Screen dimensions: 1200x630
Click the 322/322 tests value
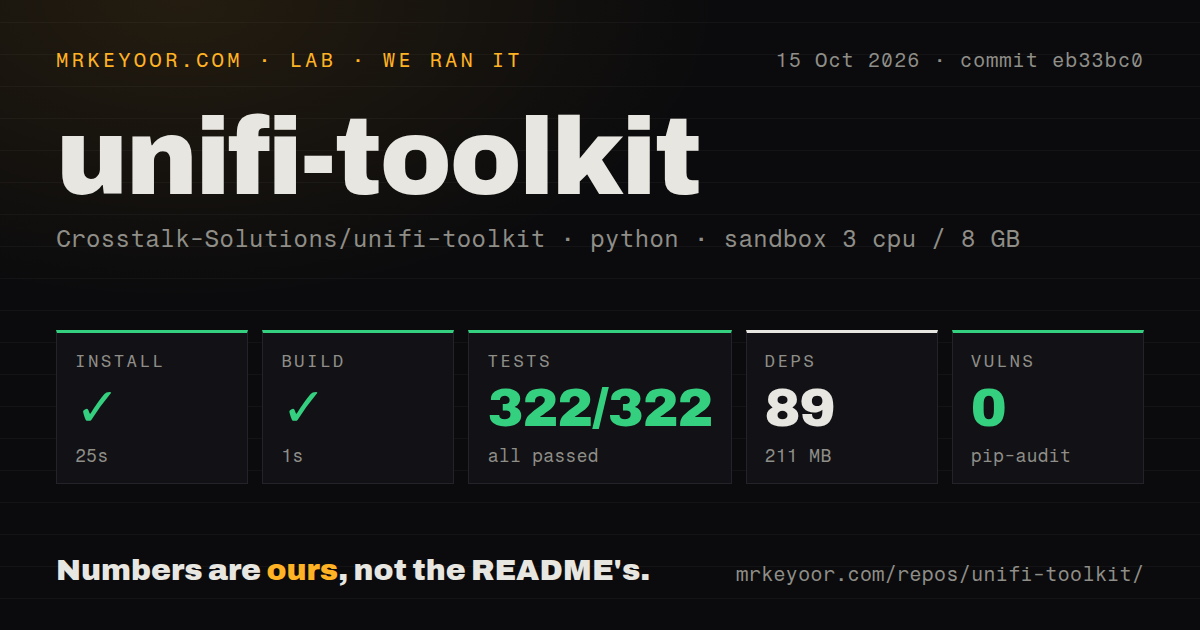pyautogui.click(x=600, y=408)
